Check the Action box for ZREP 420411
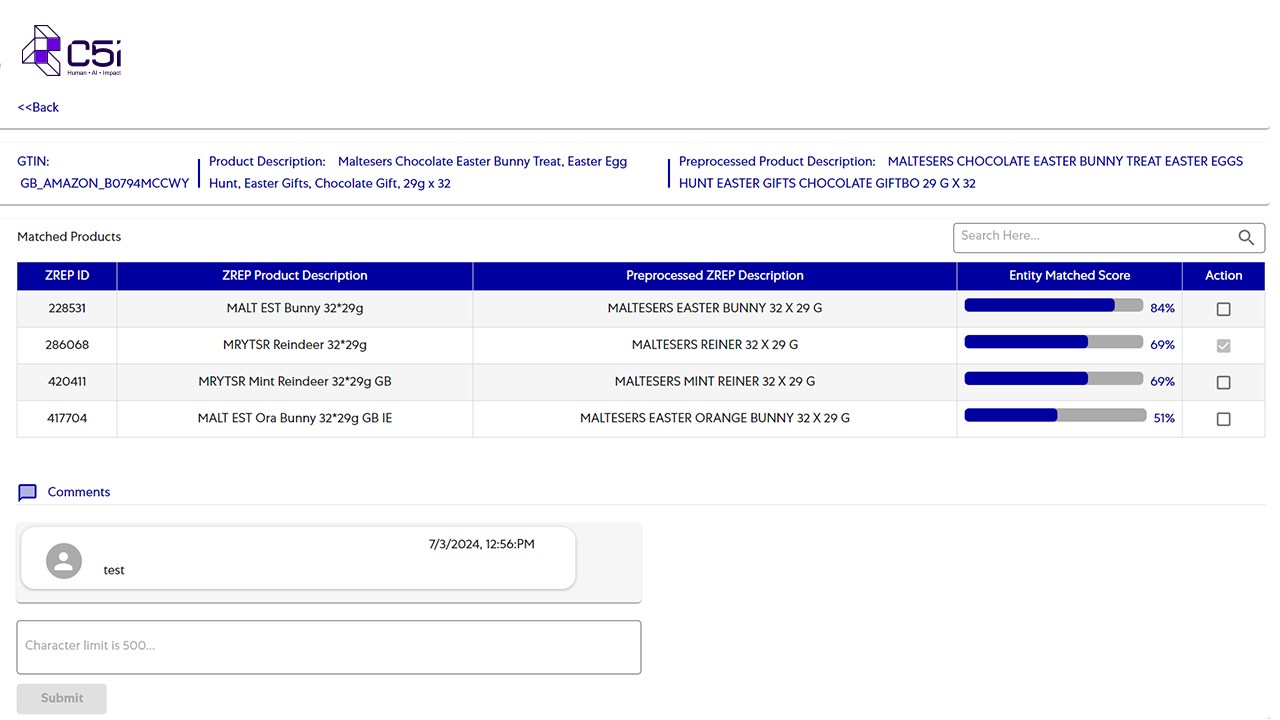The height and width of the screenshot is (720, 1280). click(x=1223, y=382)
